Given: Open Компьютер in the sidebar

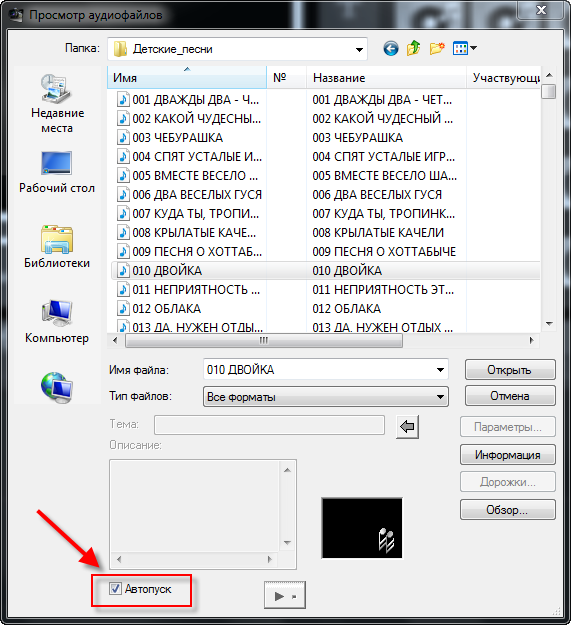Looking at the screenshot, I should [x=57, y=322].
